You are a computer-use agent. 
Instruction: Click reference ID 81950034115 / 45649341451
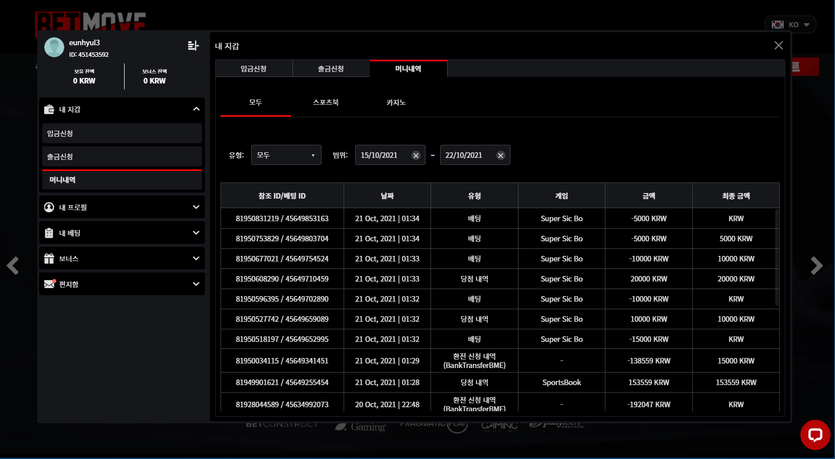pos(282,361)
